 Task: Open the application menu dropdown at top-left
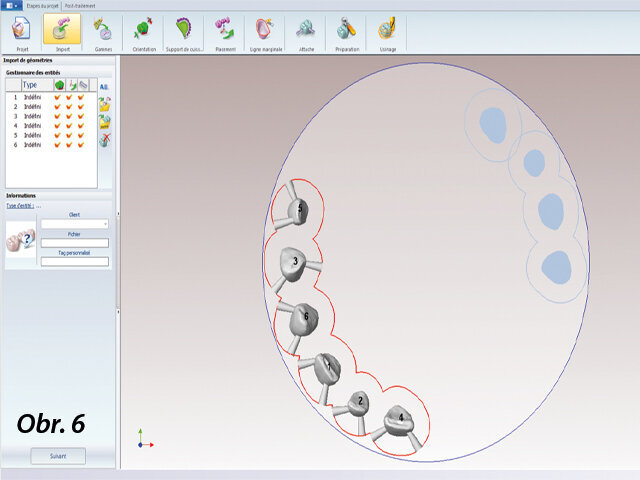pyautogui.click(x=12, y=5)
